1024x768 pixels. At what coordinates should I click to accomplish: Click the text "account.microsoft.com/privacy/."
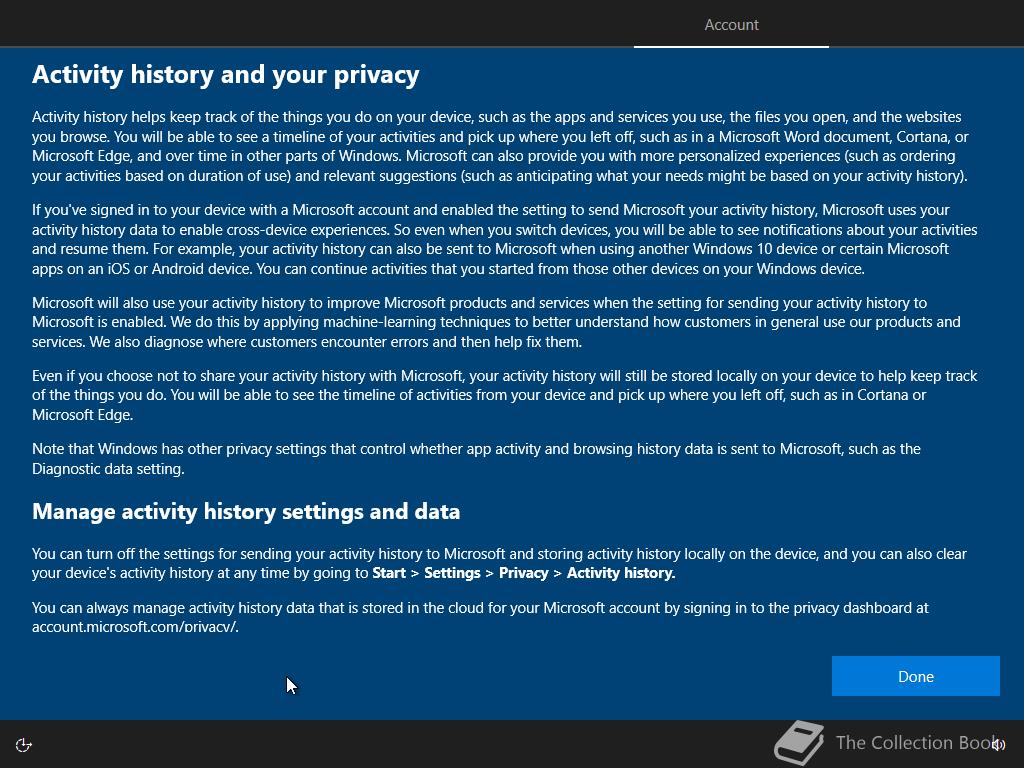pos(135,627)
